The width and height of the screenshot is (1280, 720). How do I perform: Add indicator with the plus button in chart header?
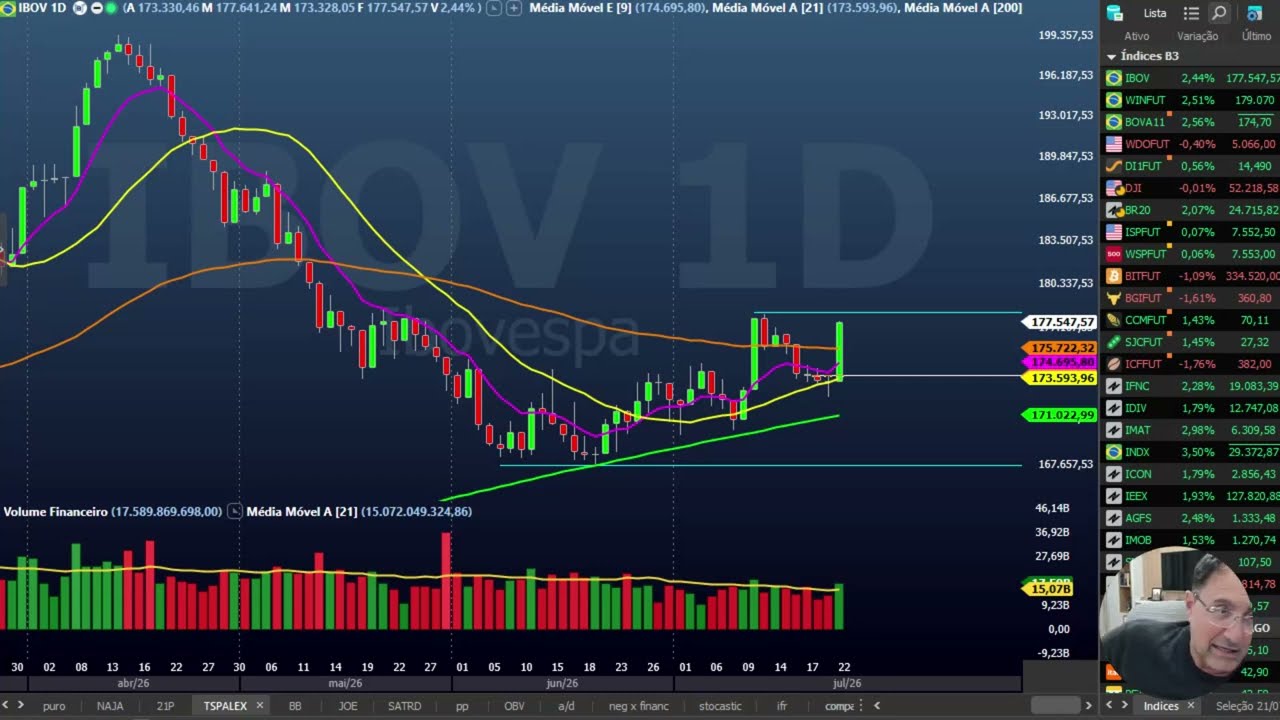514,8
